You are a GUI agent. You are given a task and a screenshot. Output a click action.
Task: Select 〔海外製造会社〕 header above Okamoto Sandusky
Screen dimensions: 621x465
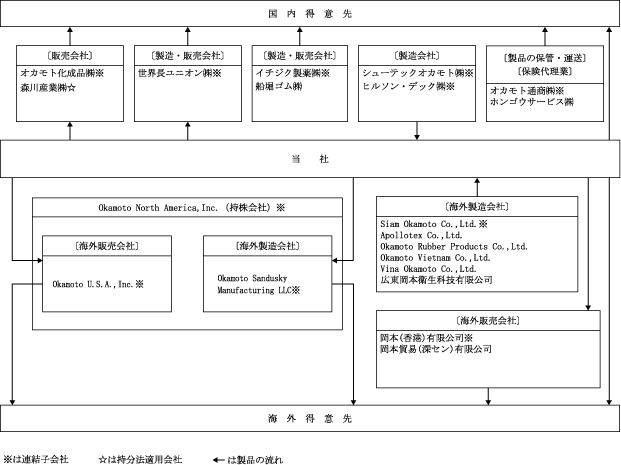point(268,246)
